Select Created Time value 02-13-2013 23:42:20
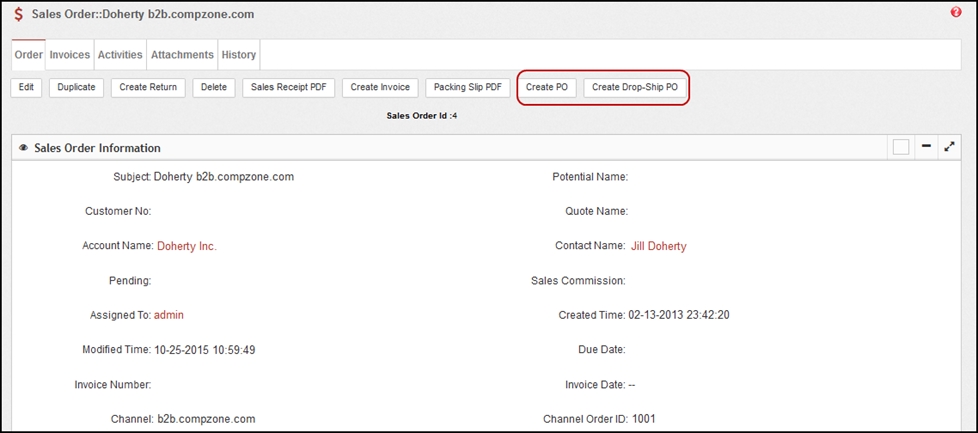 679,315
